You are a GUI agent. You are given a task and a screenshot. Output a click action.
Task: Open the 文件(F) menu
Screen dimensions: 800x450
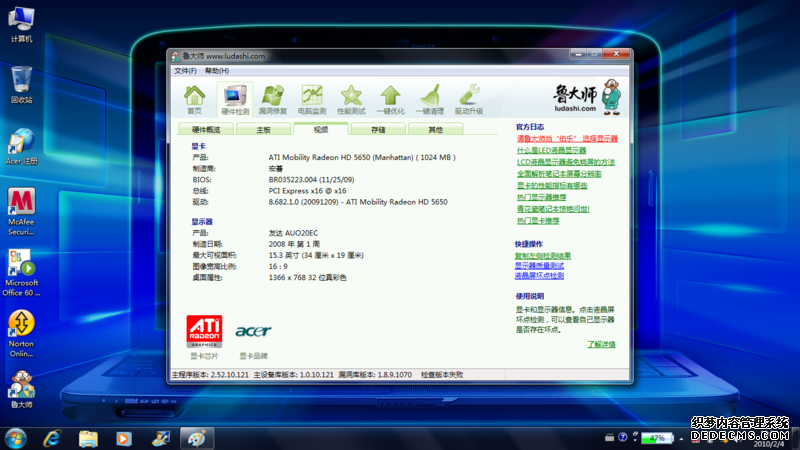[185, 71]
